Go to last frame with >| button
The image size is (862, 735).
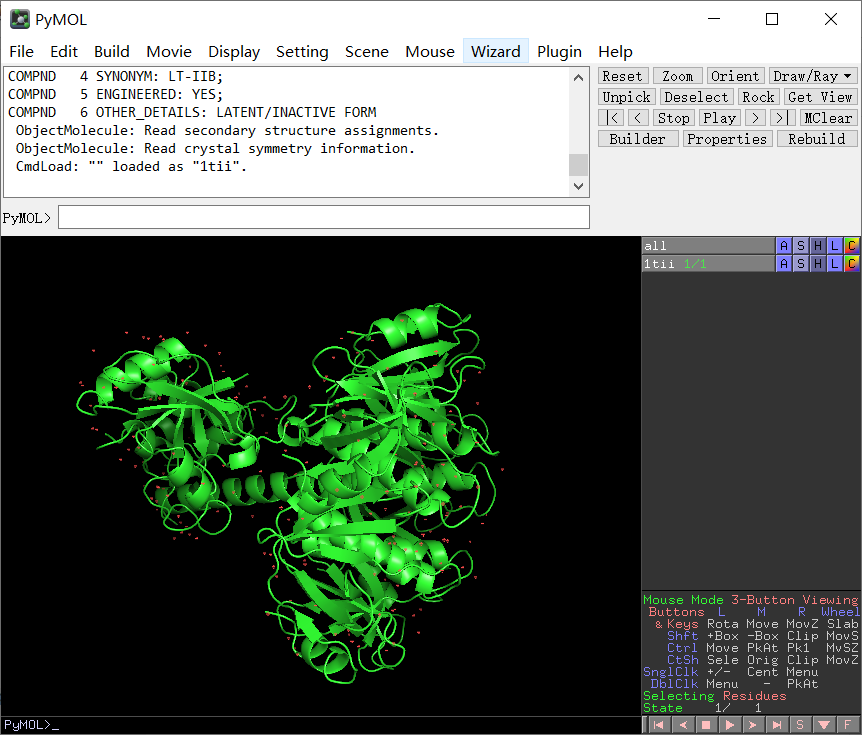tap(782, 118)
